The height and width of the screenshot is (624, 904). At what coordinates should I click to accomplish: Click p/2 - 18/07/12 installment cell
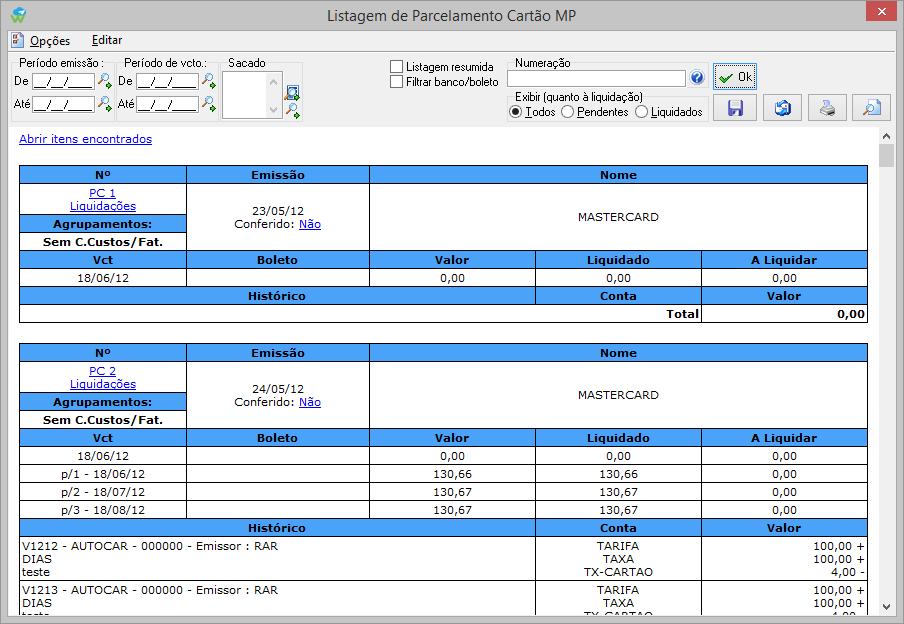tap(103, 492)
